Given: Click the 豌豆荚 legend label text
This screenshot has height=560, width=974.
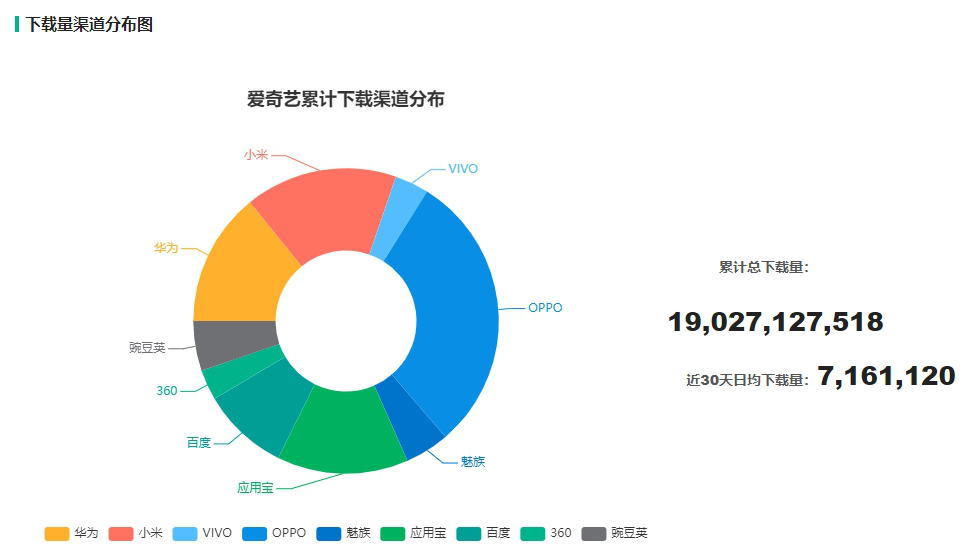Looking at the screenshot, I should [629, 533].
